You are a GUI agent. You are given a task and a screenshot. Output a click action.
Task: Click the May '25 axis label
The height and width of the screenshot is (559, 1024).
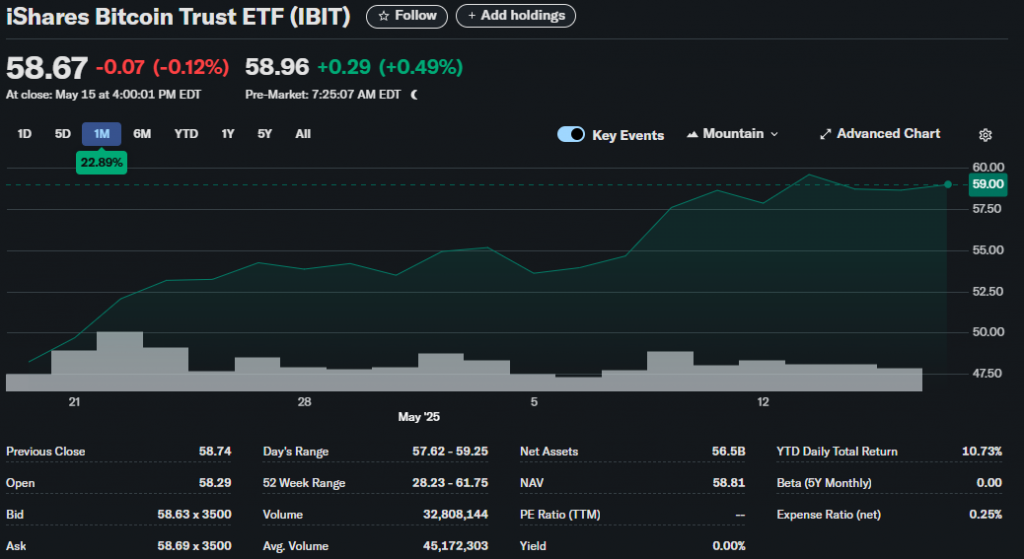click(x=419, y=417)
